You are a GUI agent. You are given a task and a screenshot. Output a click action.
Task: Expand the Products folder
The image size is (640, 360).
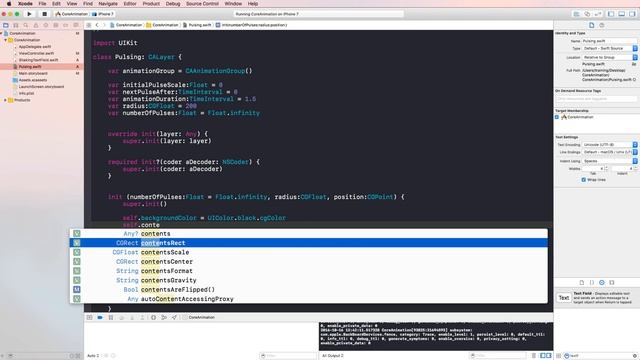(6, 100)
